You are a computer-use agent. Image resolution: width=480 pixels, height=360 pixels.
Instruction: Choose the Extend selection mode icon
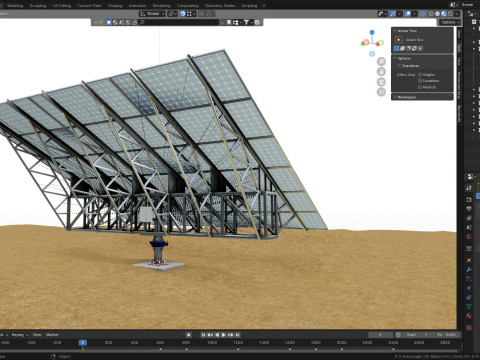[x=403, y=48]
